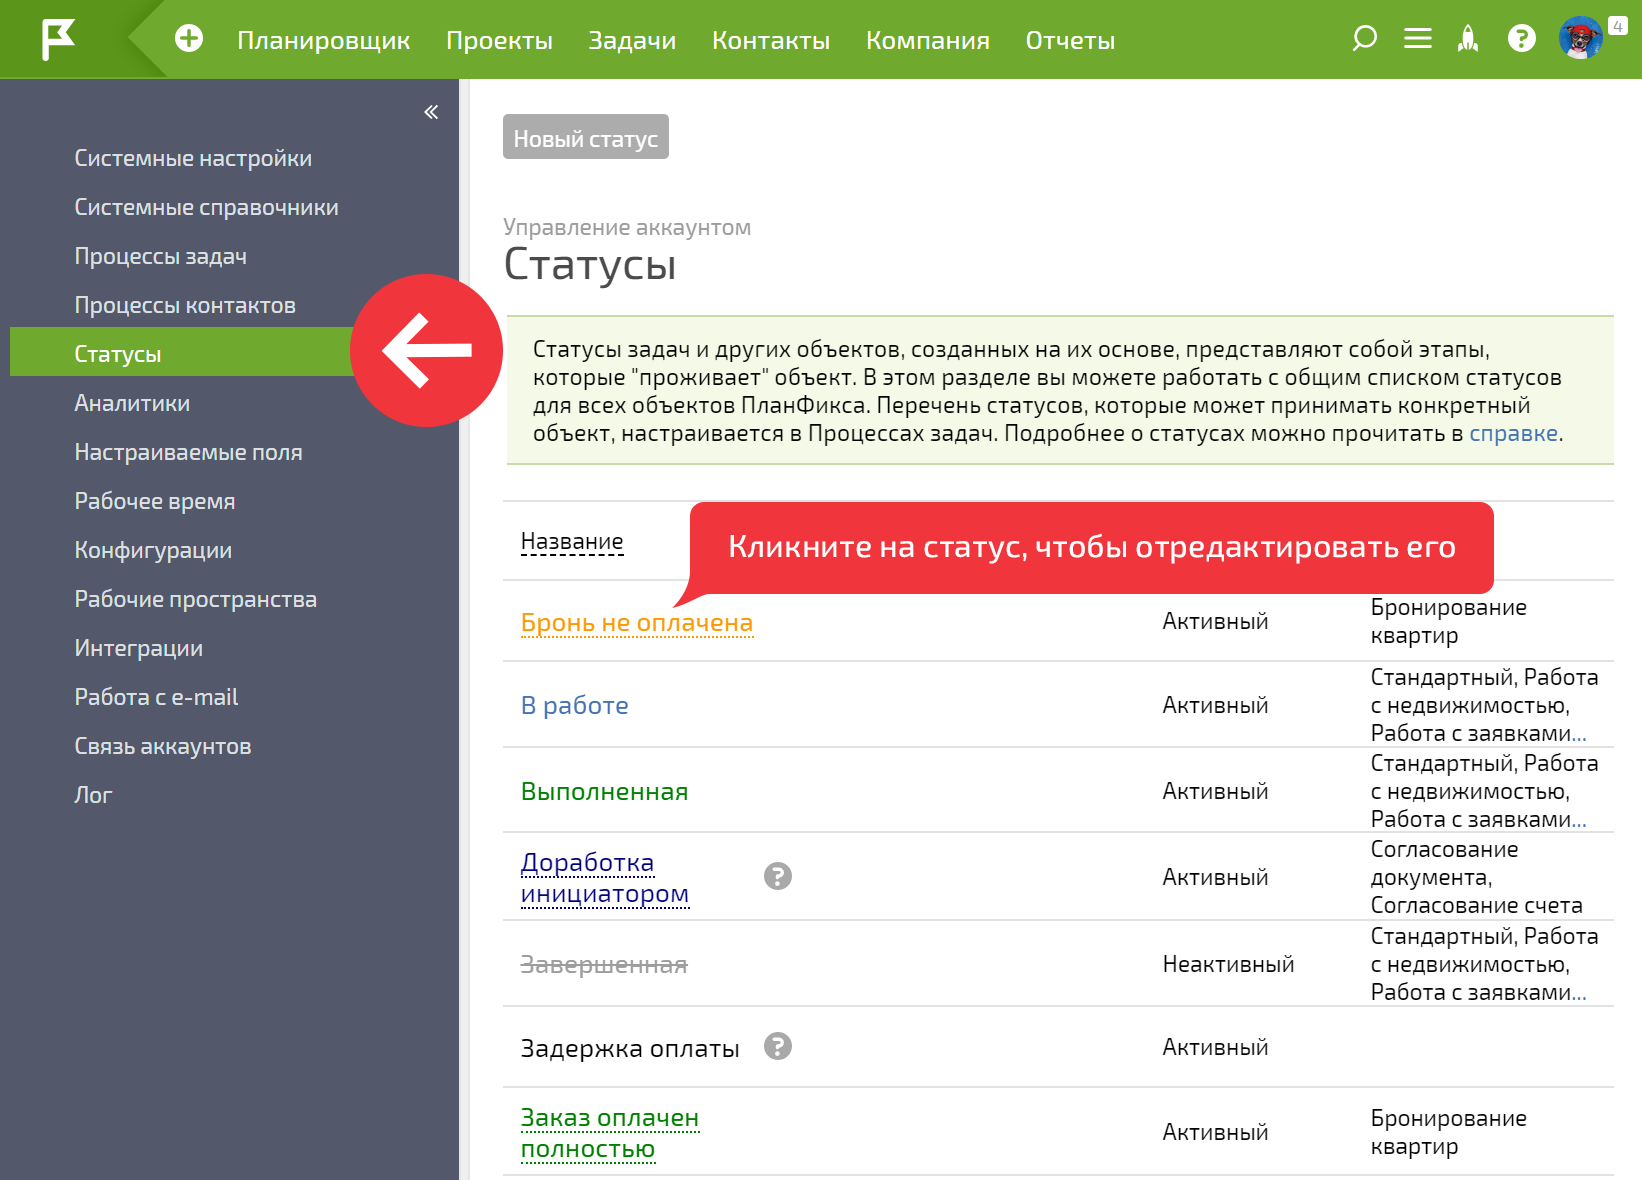Show hint next to Доработка инициатором
This screenshot has width=1642, height=1180.
point(778,876)
